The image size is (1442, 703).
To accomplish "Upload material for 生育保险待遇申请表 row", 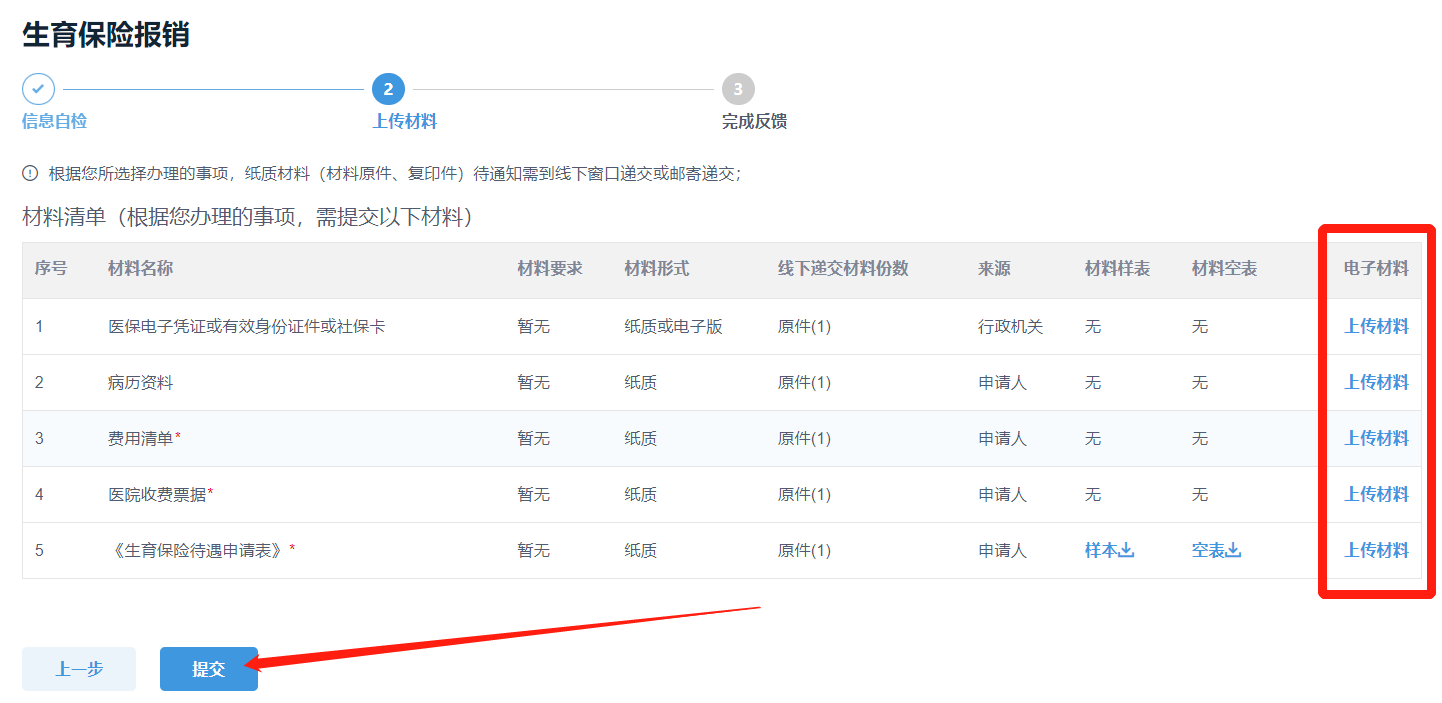I will pos(1376,550).
